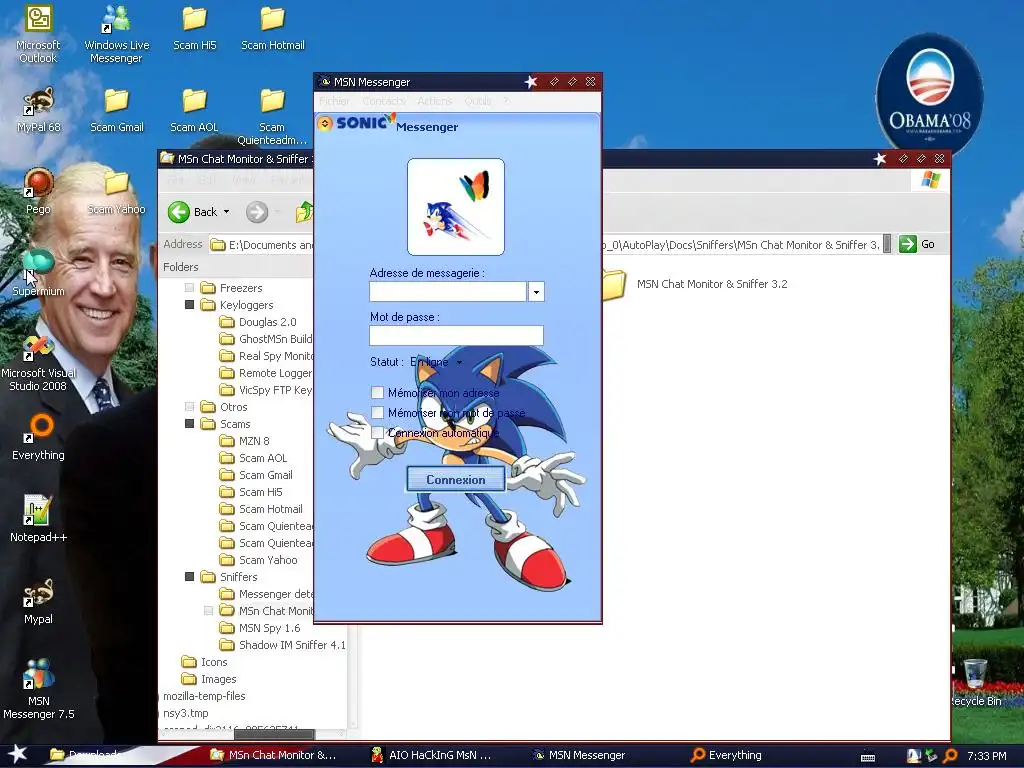Screen dimensions: 1024x768
Task: Click the Sonic display picture in Messenger
Action: click(456, 207)
